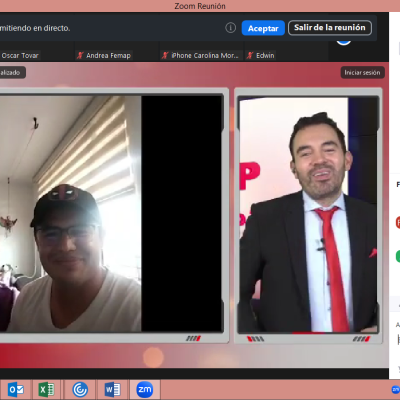Screen dimensions: 400x400
Task: Click Salir de la reunión button
Action: point(330,28)
